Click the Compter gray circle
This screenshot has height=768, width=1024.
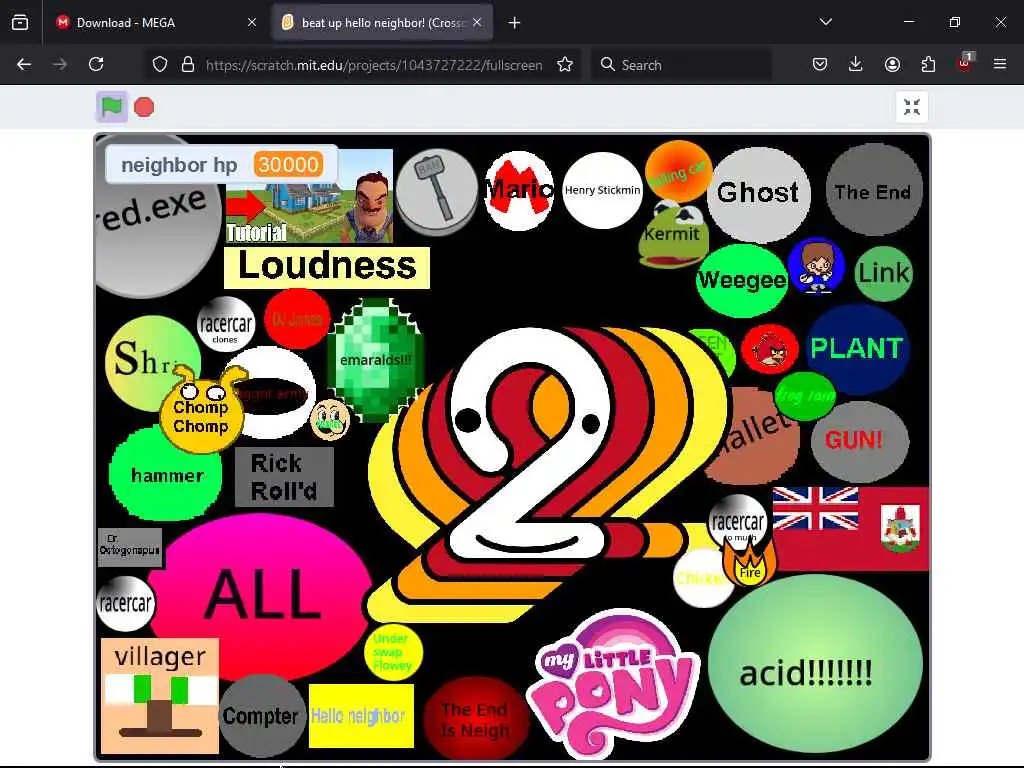(x=262, y=716)
